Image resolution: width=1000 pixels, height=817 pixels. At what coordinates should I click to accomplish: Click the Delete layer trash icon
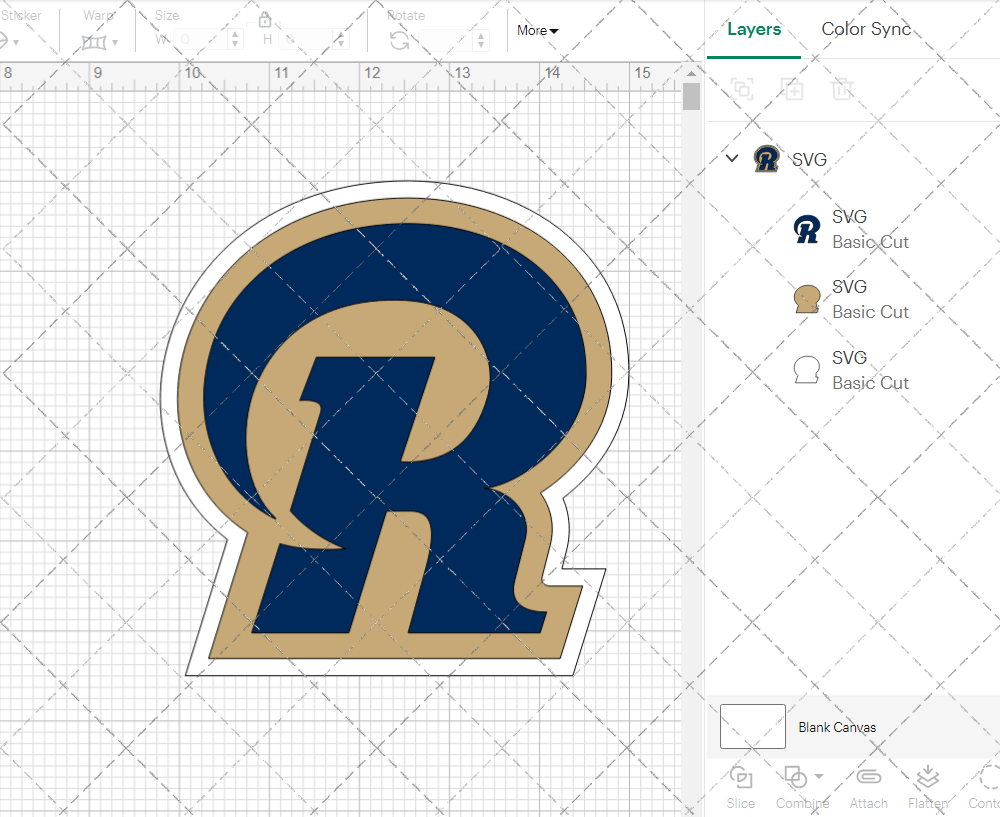(842, 89)
